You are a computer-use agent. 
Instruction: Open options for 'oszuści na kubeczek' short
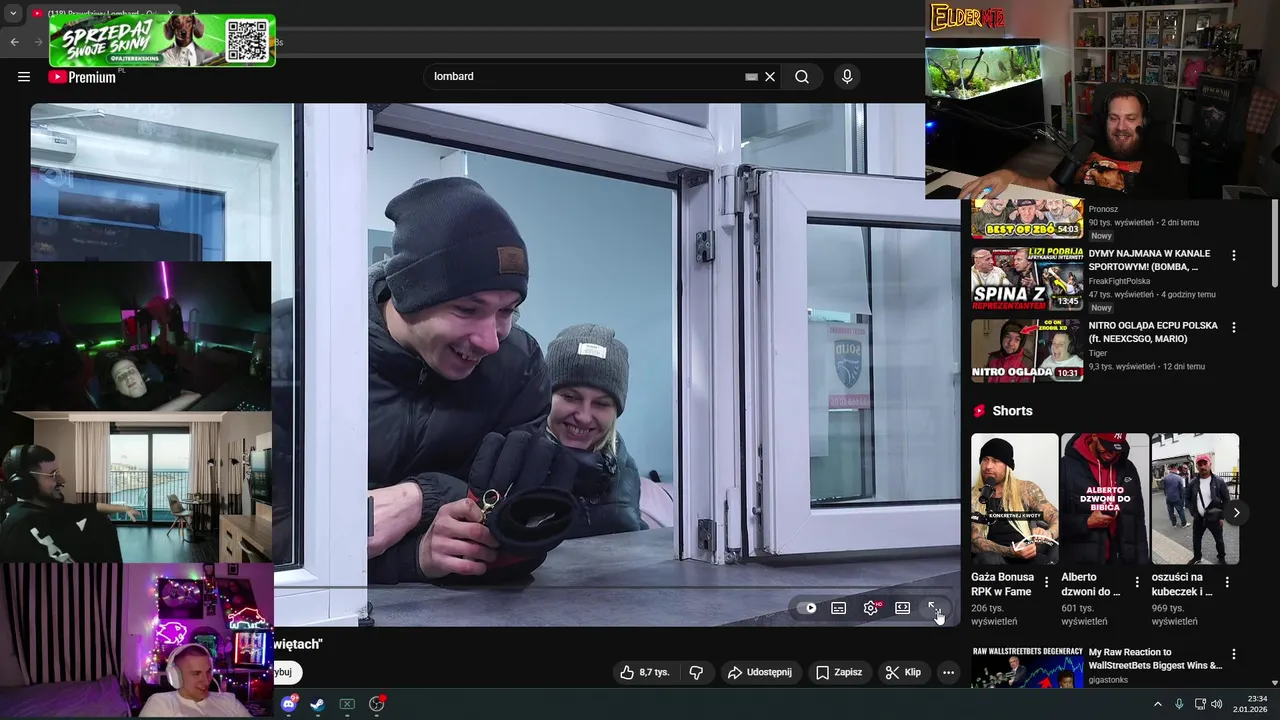point(1227,582)
